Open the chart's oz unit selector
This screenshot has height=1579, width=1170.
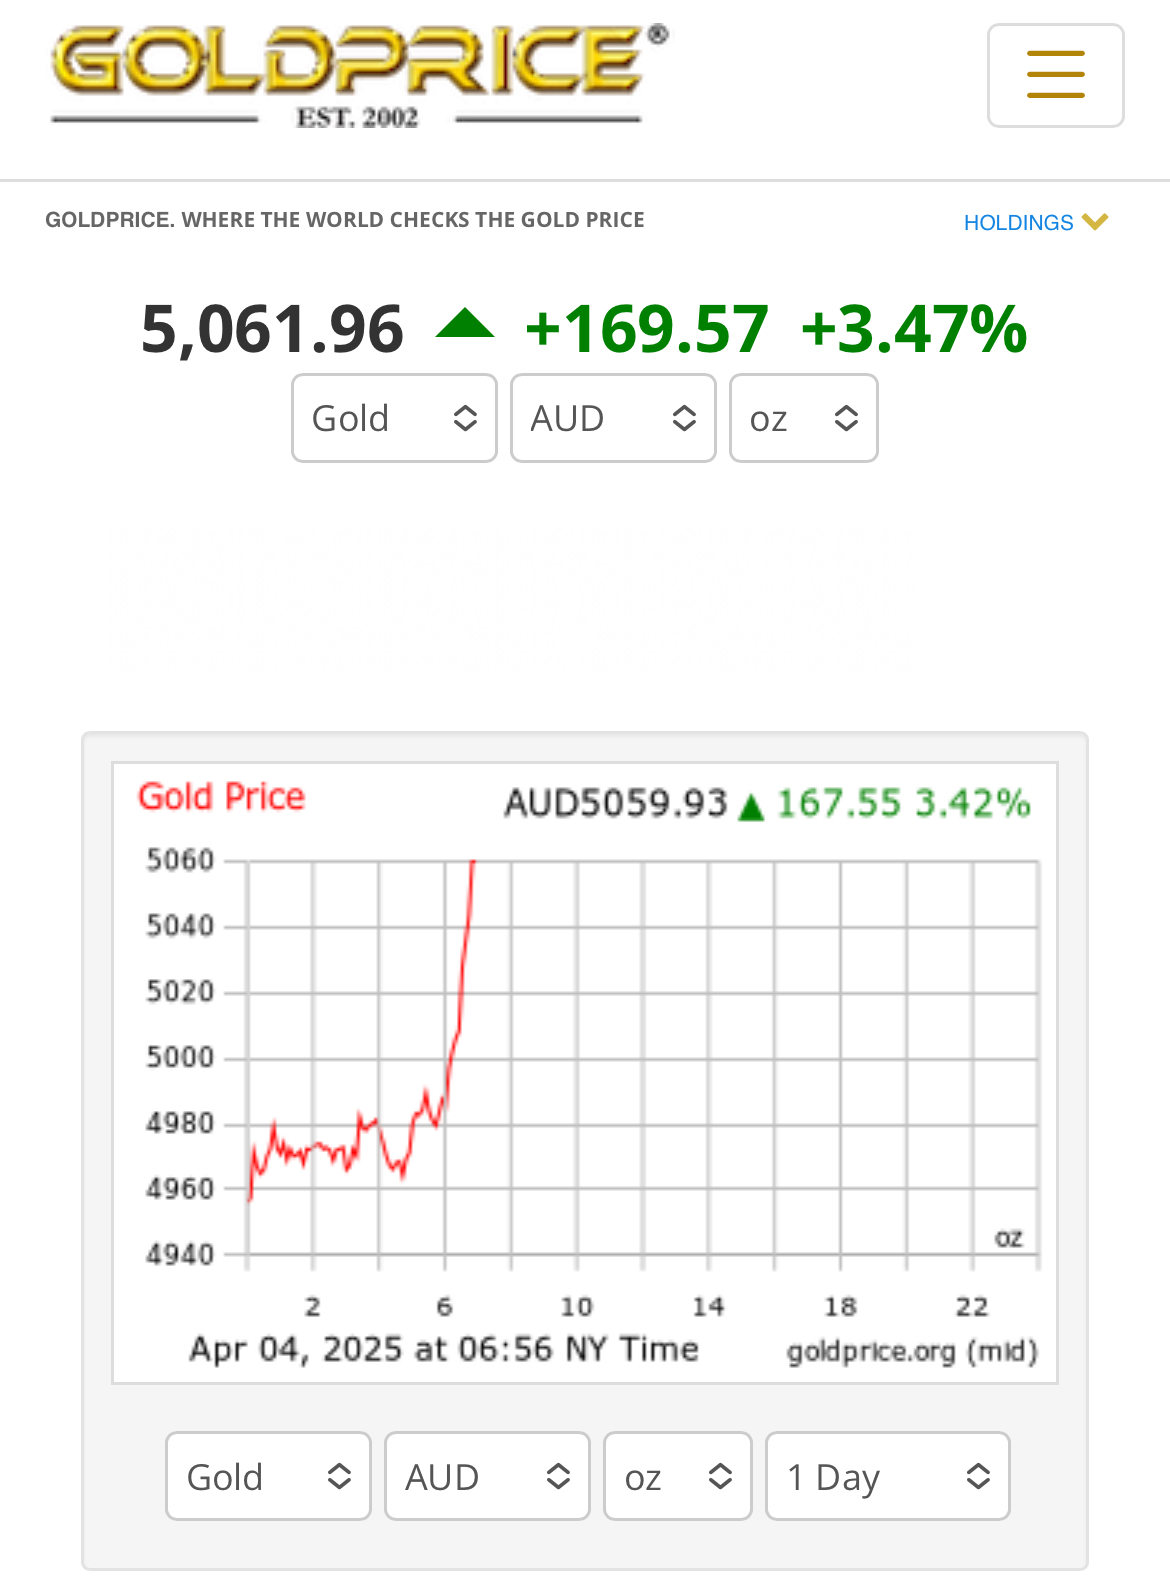(678, 1476)
